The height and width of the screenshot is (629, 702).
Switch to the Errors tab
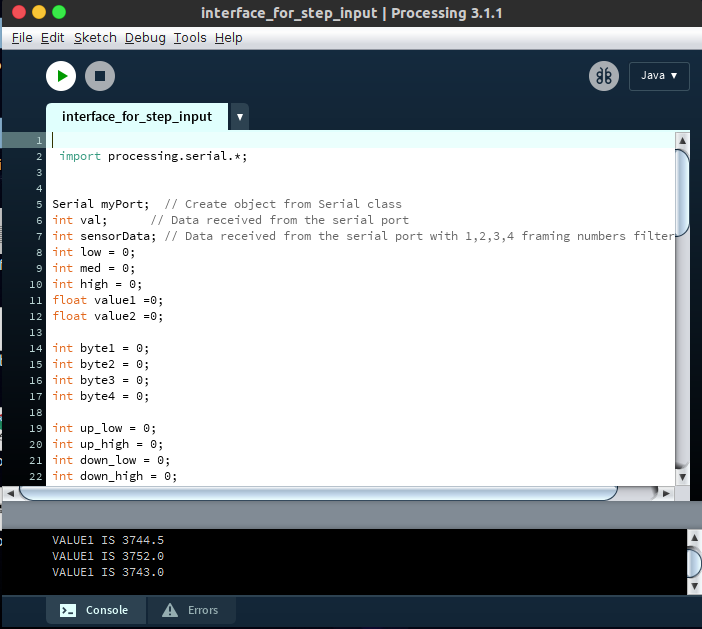191,610
